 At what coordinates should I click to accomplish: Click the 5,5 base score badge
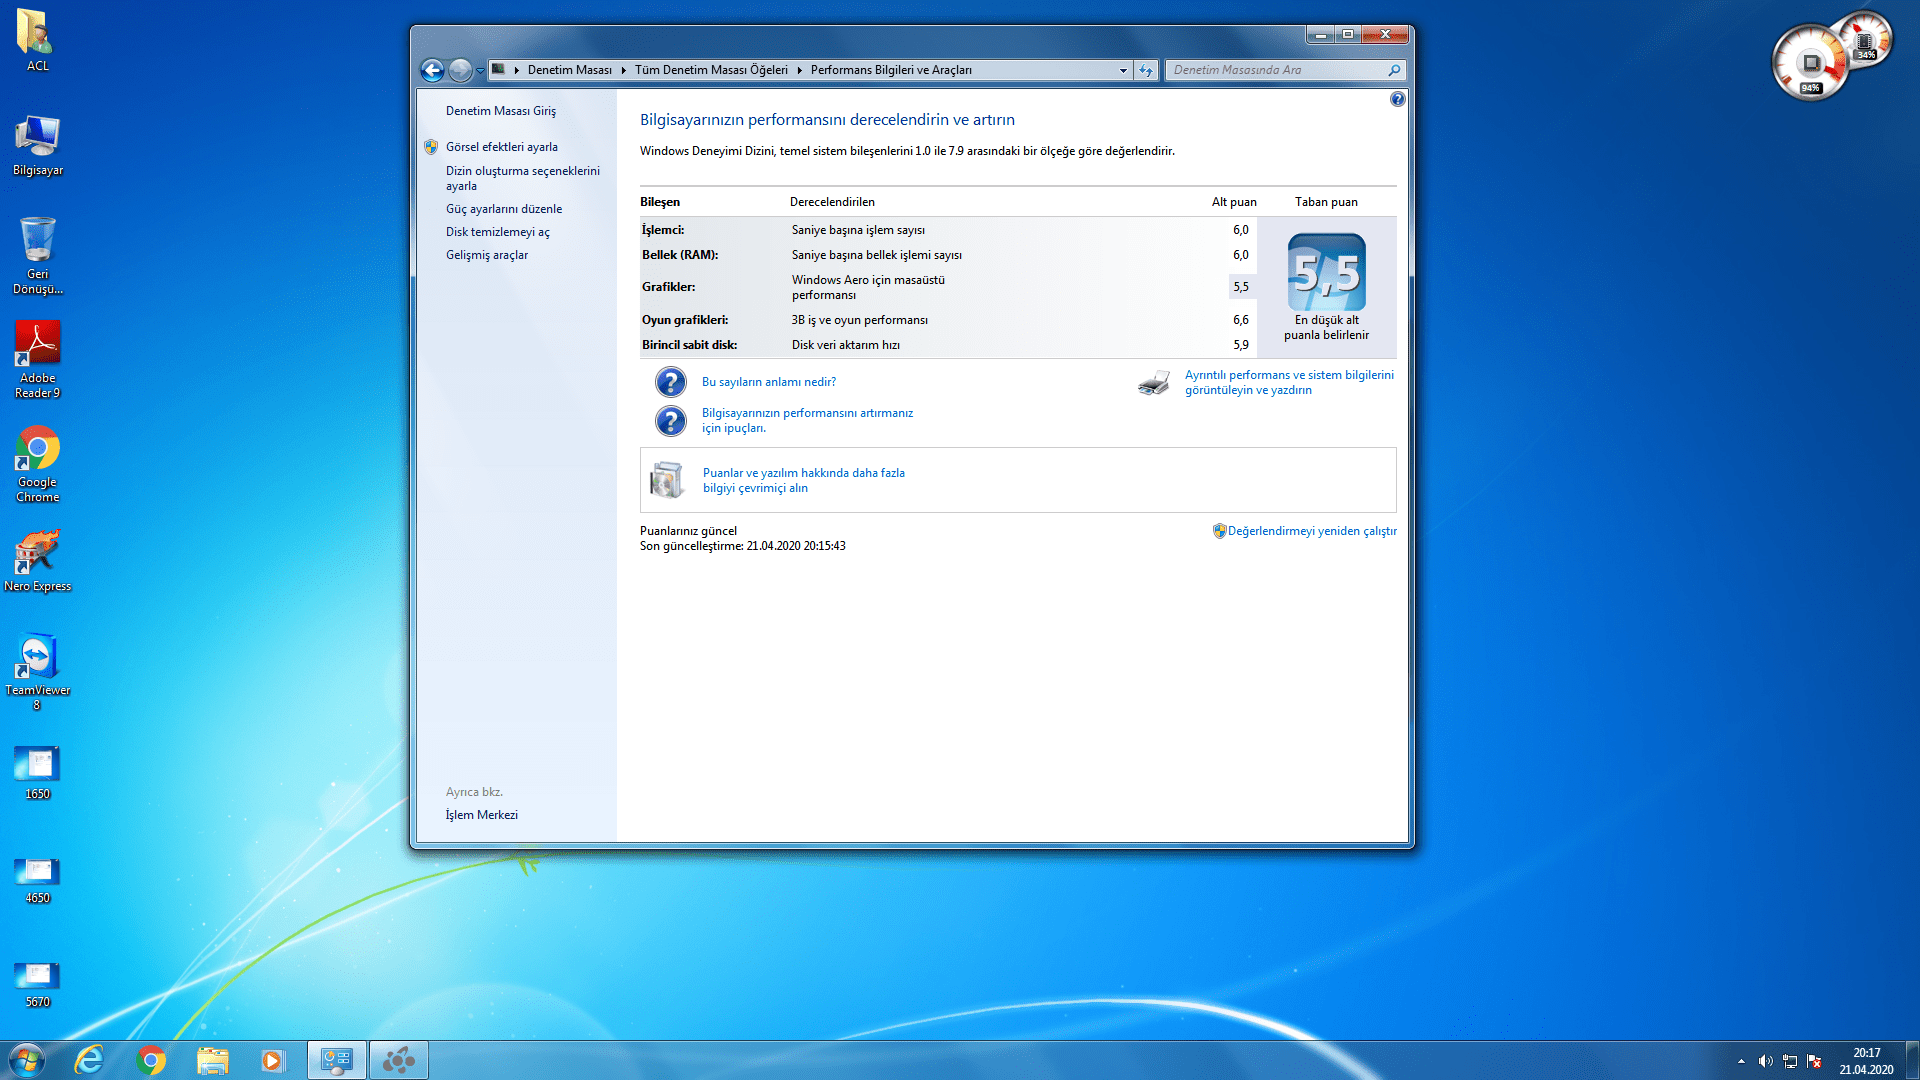pos(1326,272)
